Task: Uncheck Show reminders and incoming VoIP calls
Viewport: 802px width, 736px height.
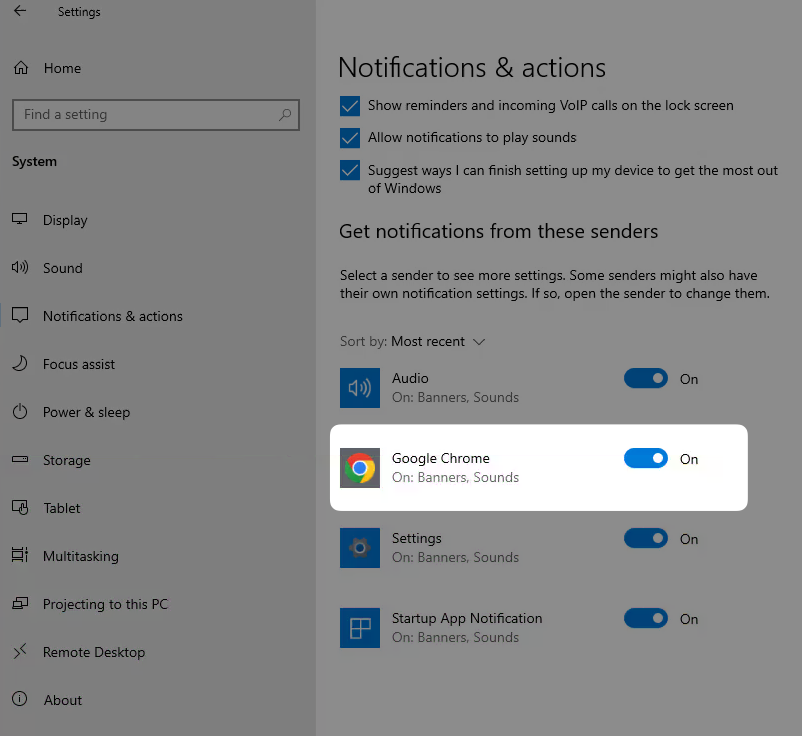Action: point(350,106)
